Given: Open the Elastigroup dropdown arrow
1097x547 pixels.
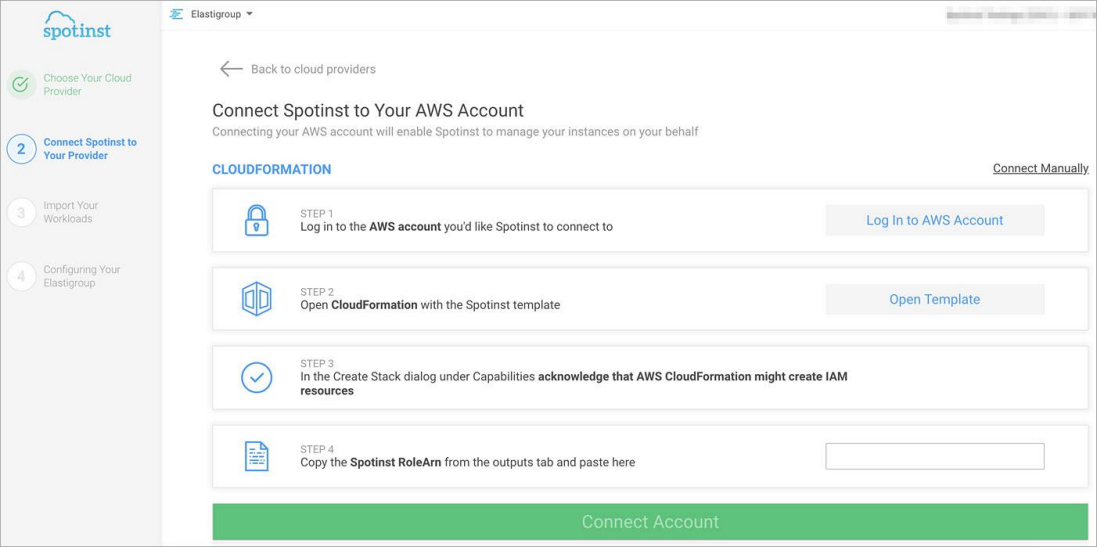Looking at the screenshot, I should 250,14.
